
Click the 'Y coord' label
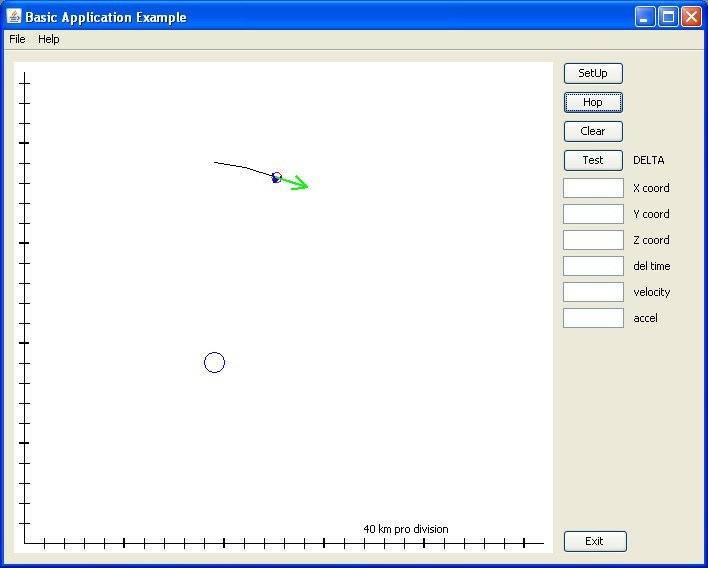(x=651, y=214)
